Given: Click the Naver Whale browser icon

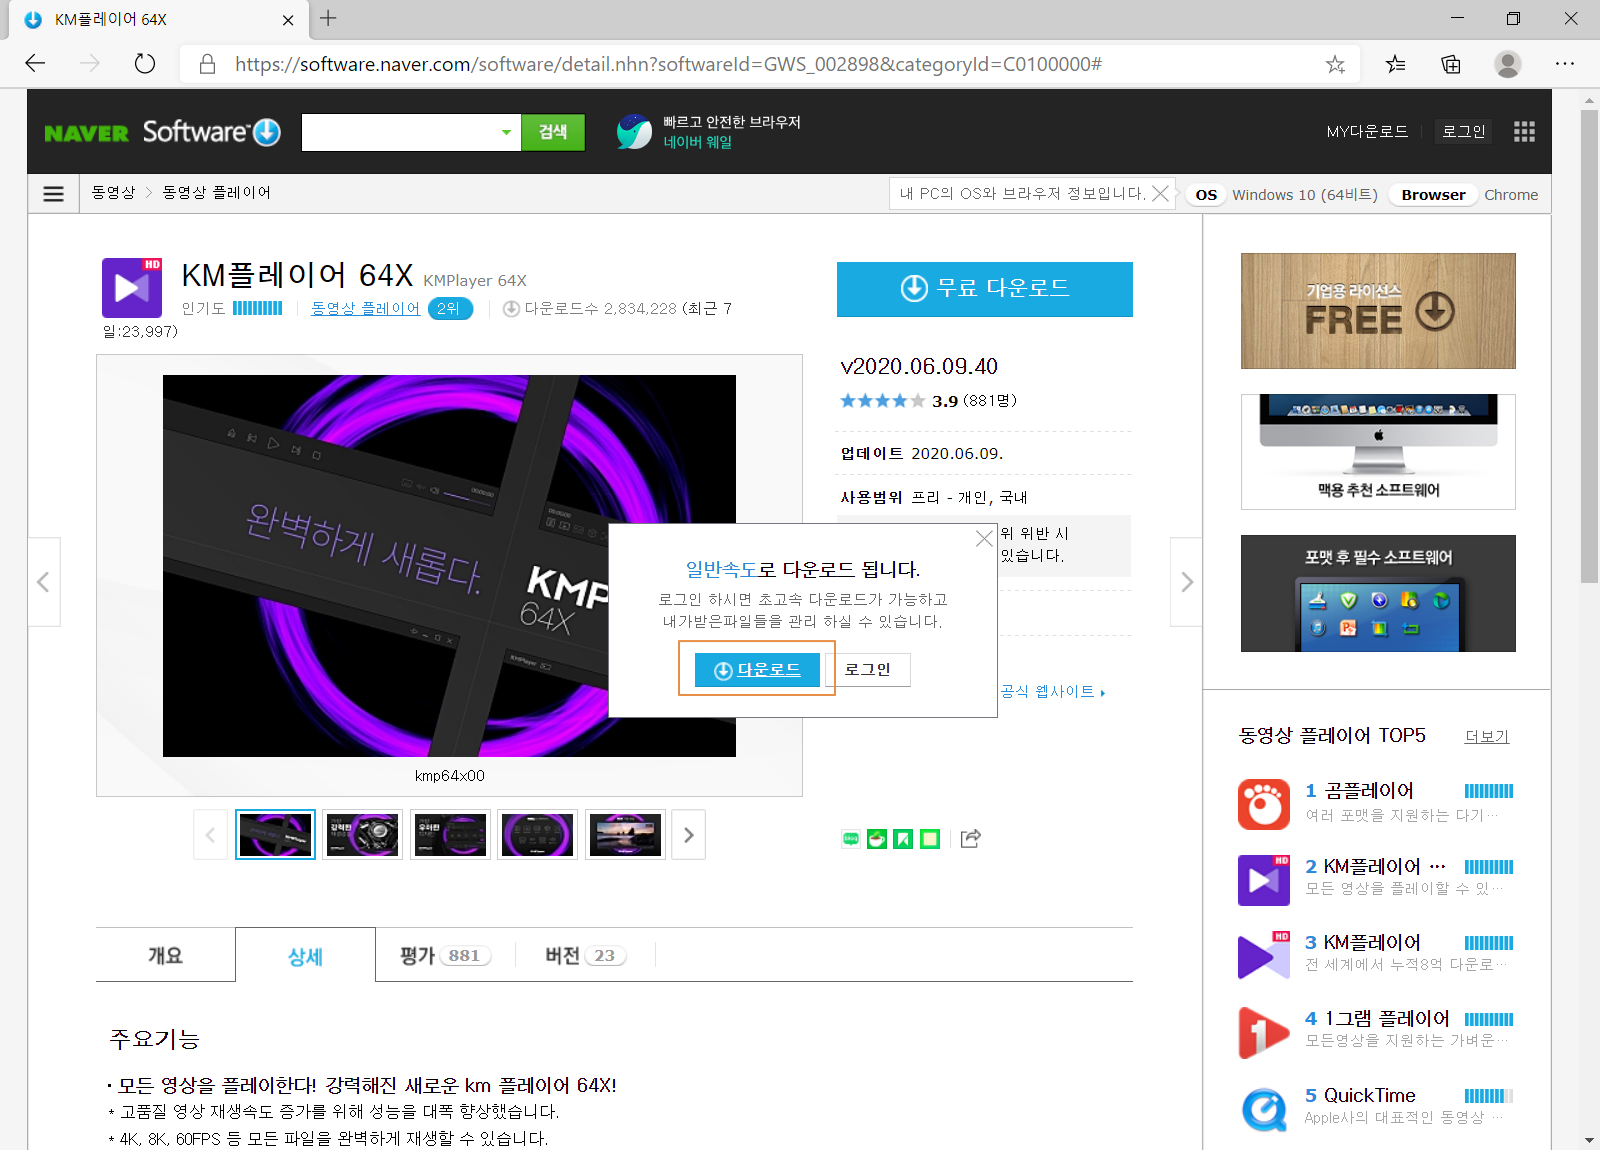Looking at the screenshot, I should (634, 132).
